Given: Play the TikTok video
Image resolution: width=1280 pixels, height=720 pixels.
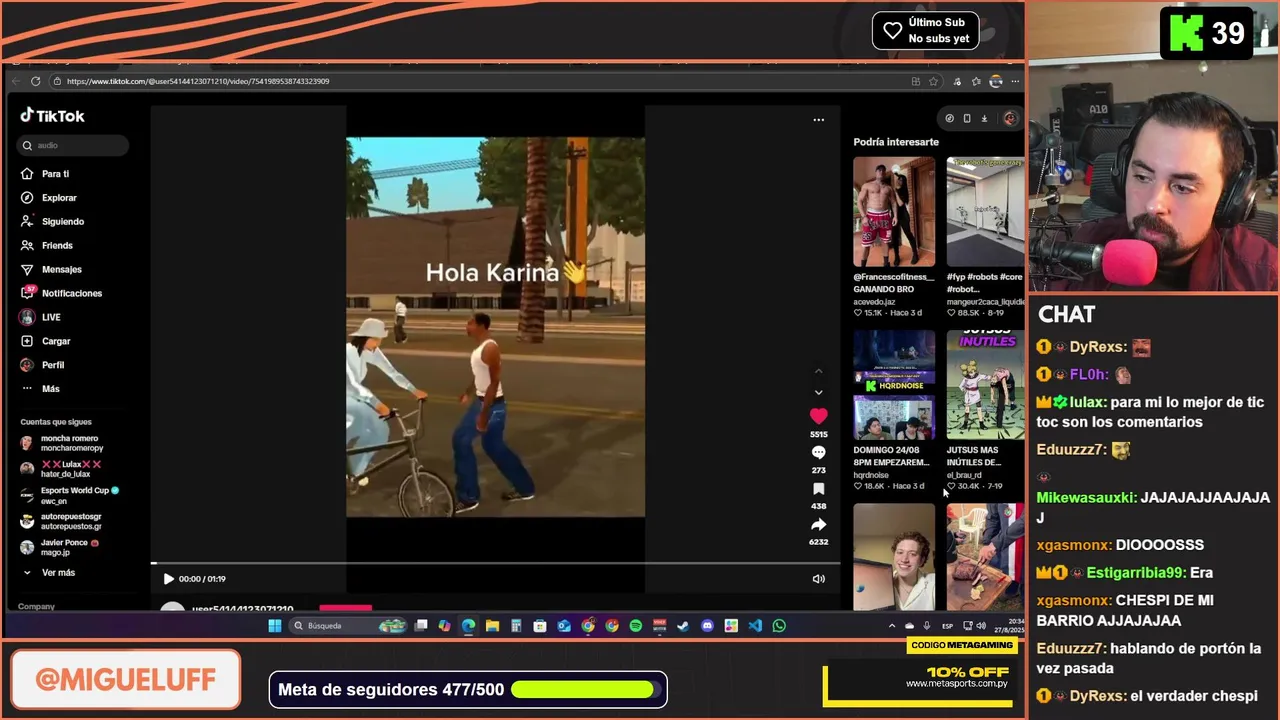Looking at the screenshot, I should click(x=168, y=579).
